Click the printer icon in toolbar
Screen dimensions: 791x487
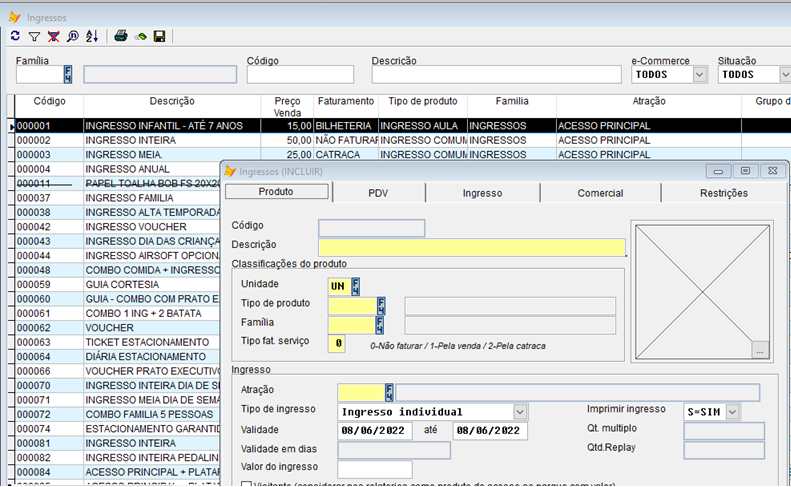click(x=121, y=36)
